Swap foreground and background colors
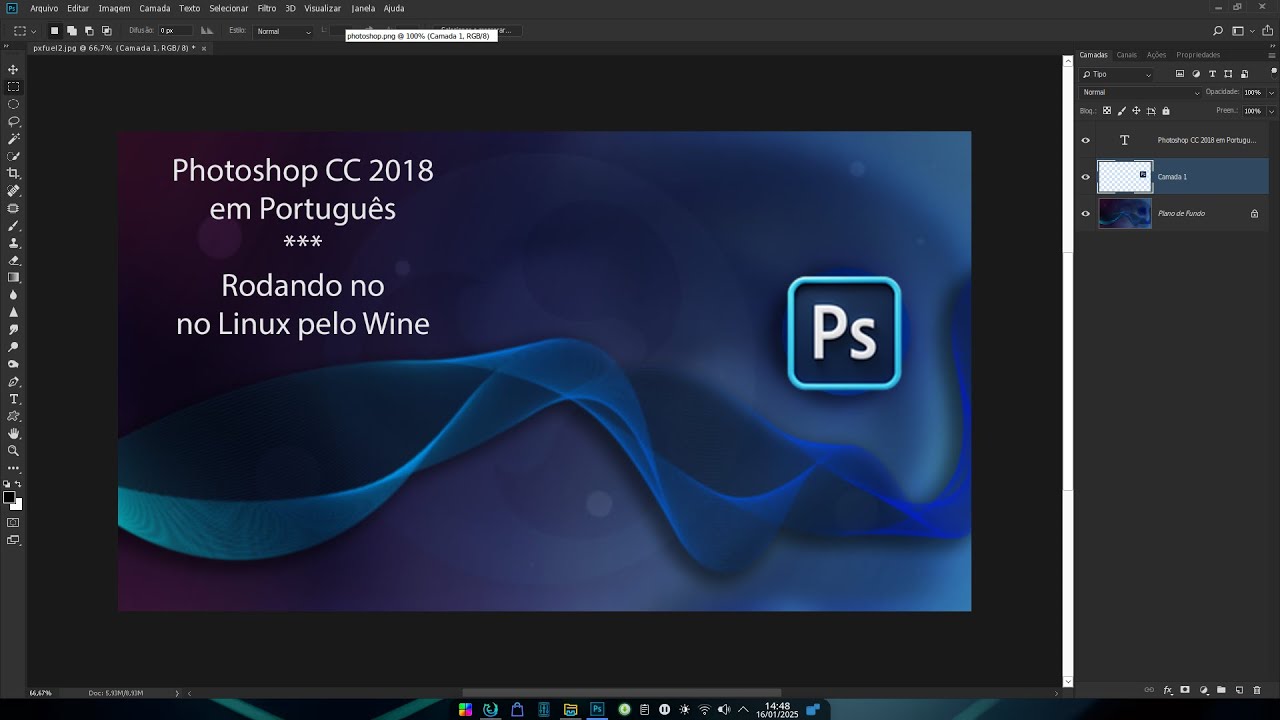The image size is (1280, 720). [18, 484]
